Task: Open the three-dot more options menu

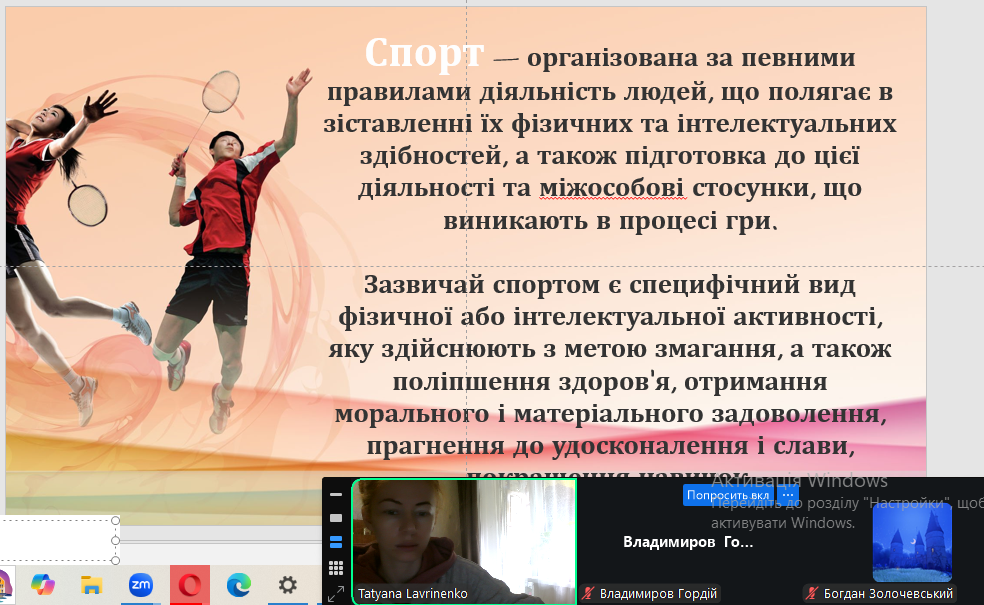Action: (788, 495)
